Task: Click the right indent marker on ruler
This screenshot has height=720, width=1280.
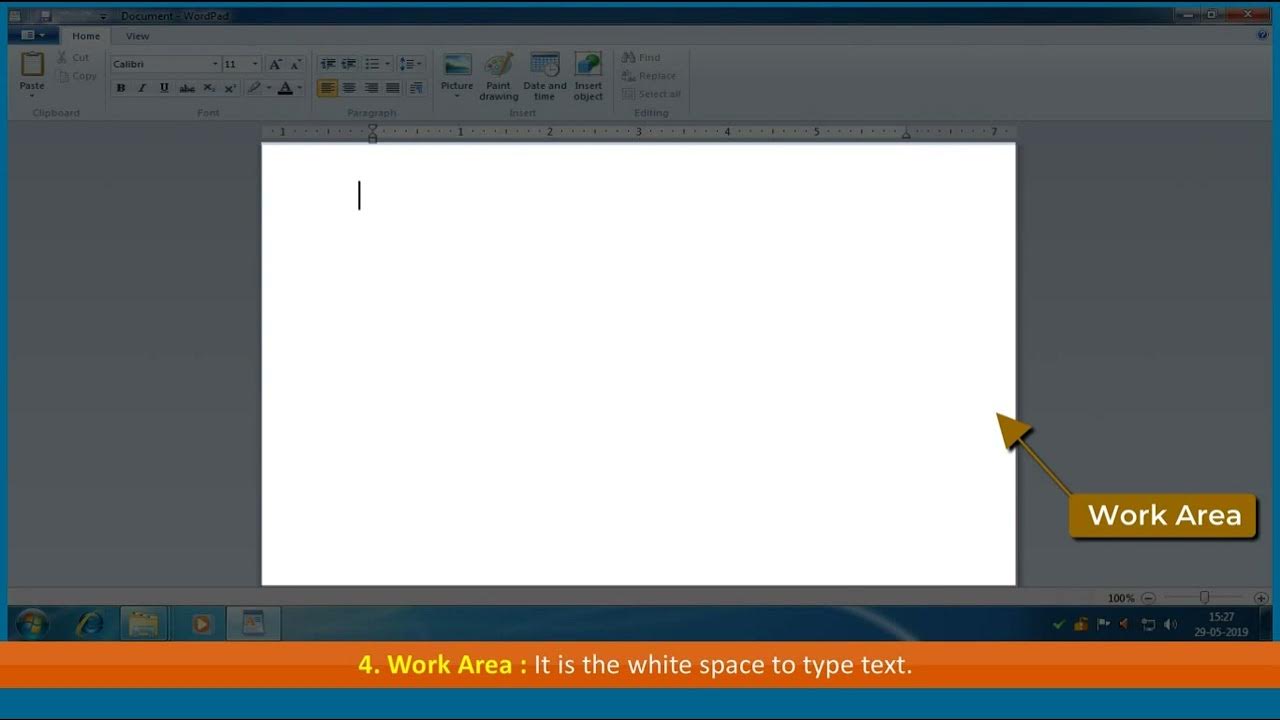Action: tap(905, 135)
